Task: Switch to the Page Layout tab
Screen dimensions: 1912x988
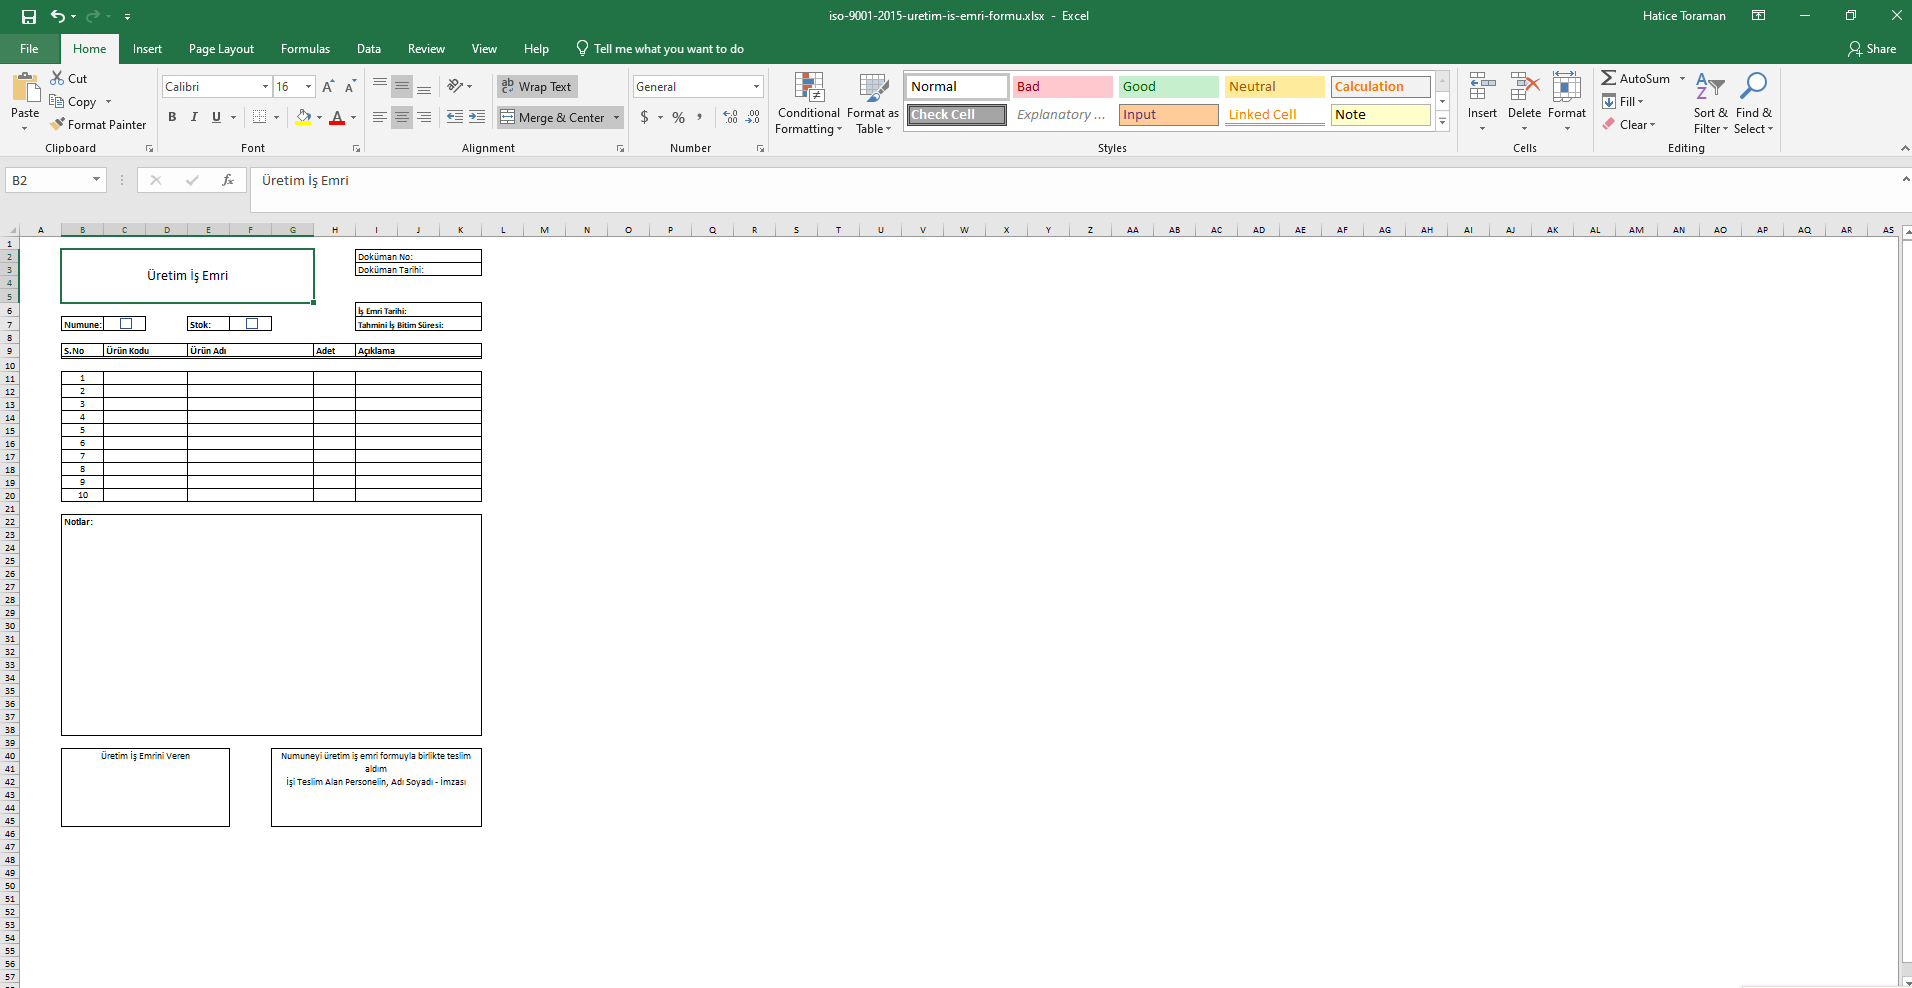Action: click(221, 49)
